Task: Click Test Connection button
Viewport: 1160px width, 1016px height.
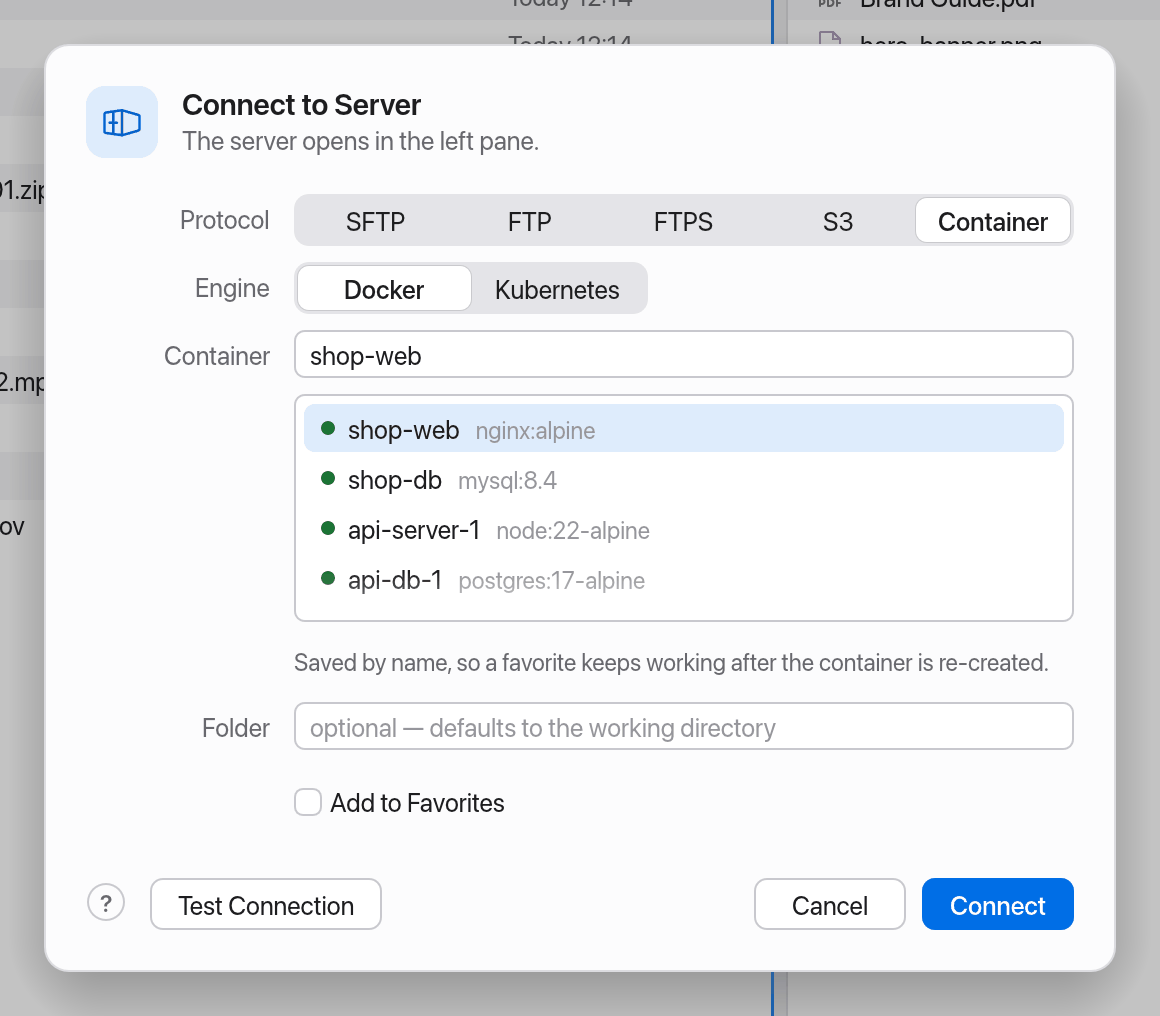Action: click(x=266, y=904)
